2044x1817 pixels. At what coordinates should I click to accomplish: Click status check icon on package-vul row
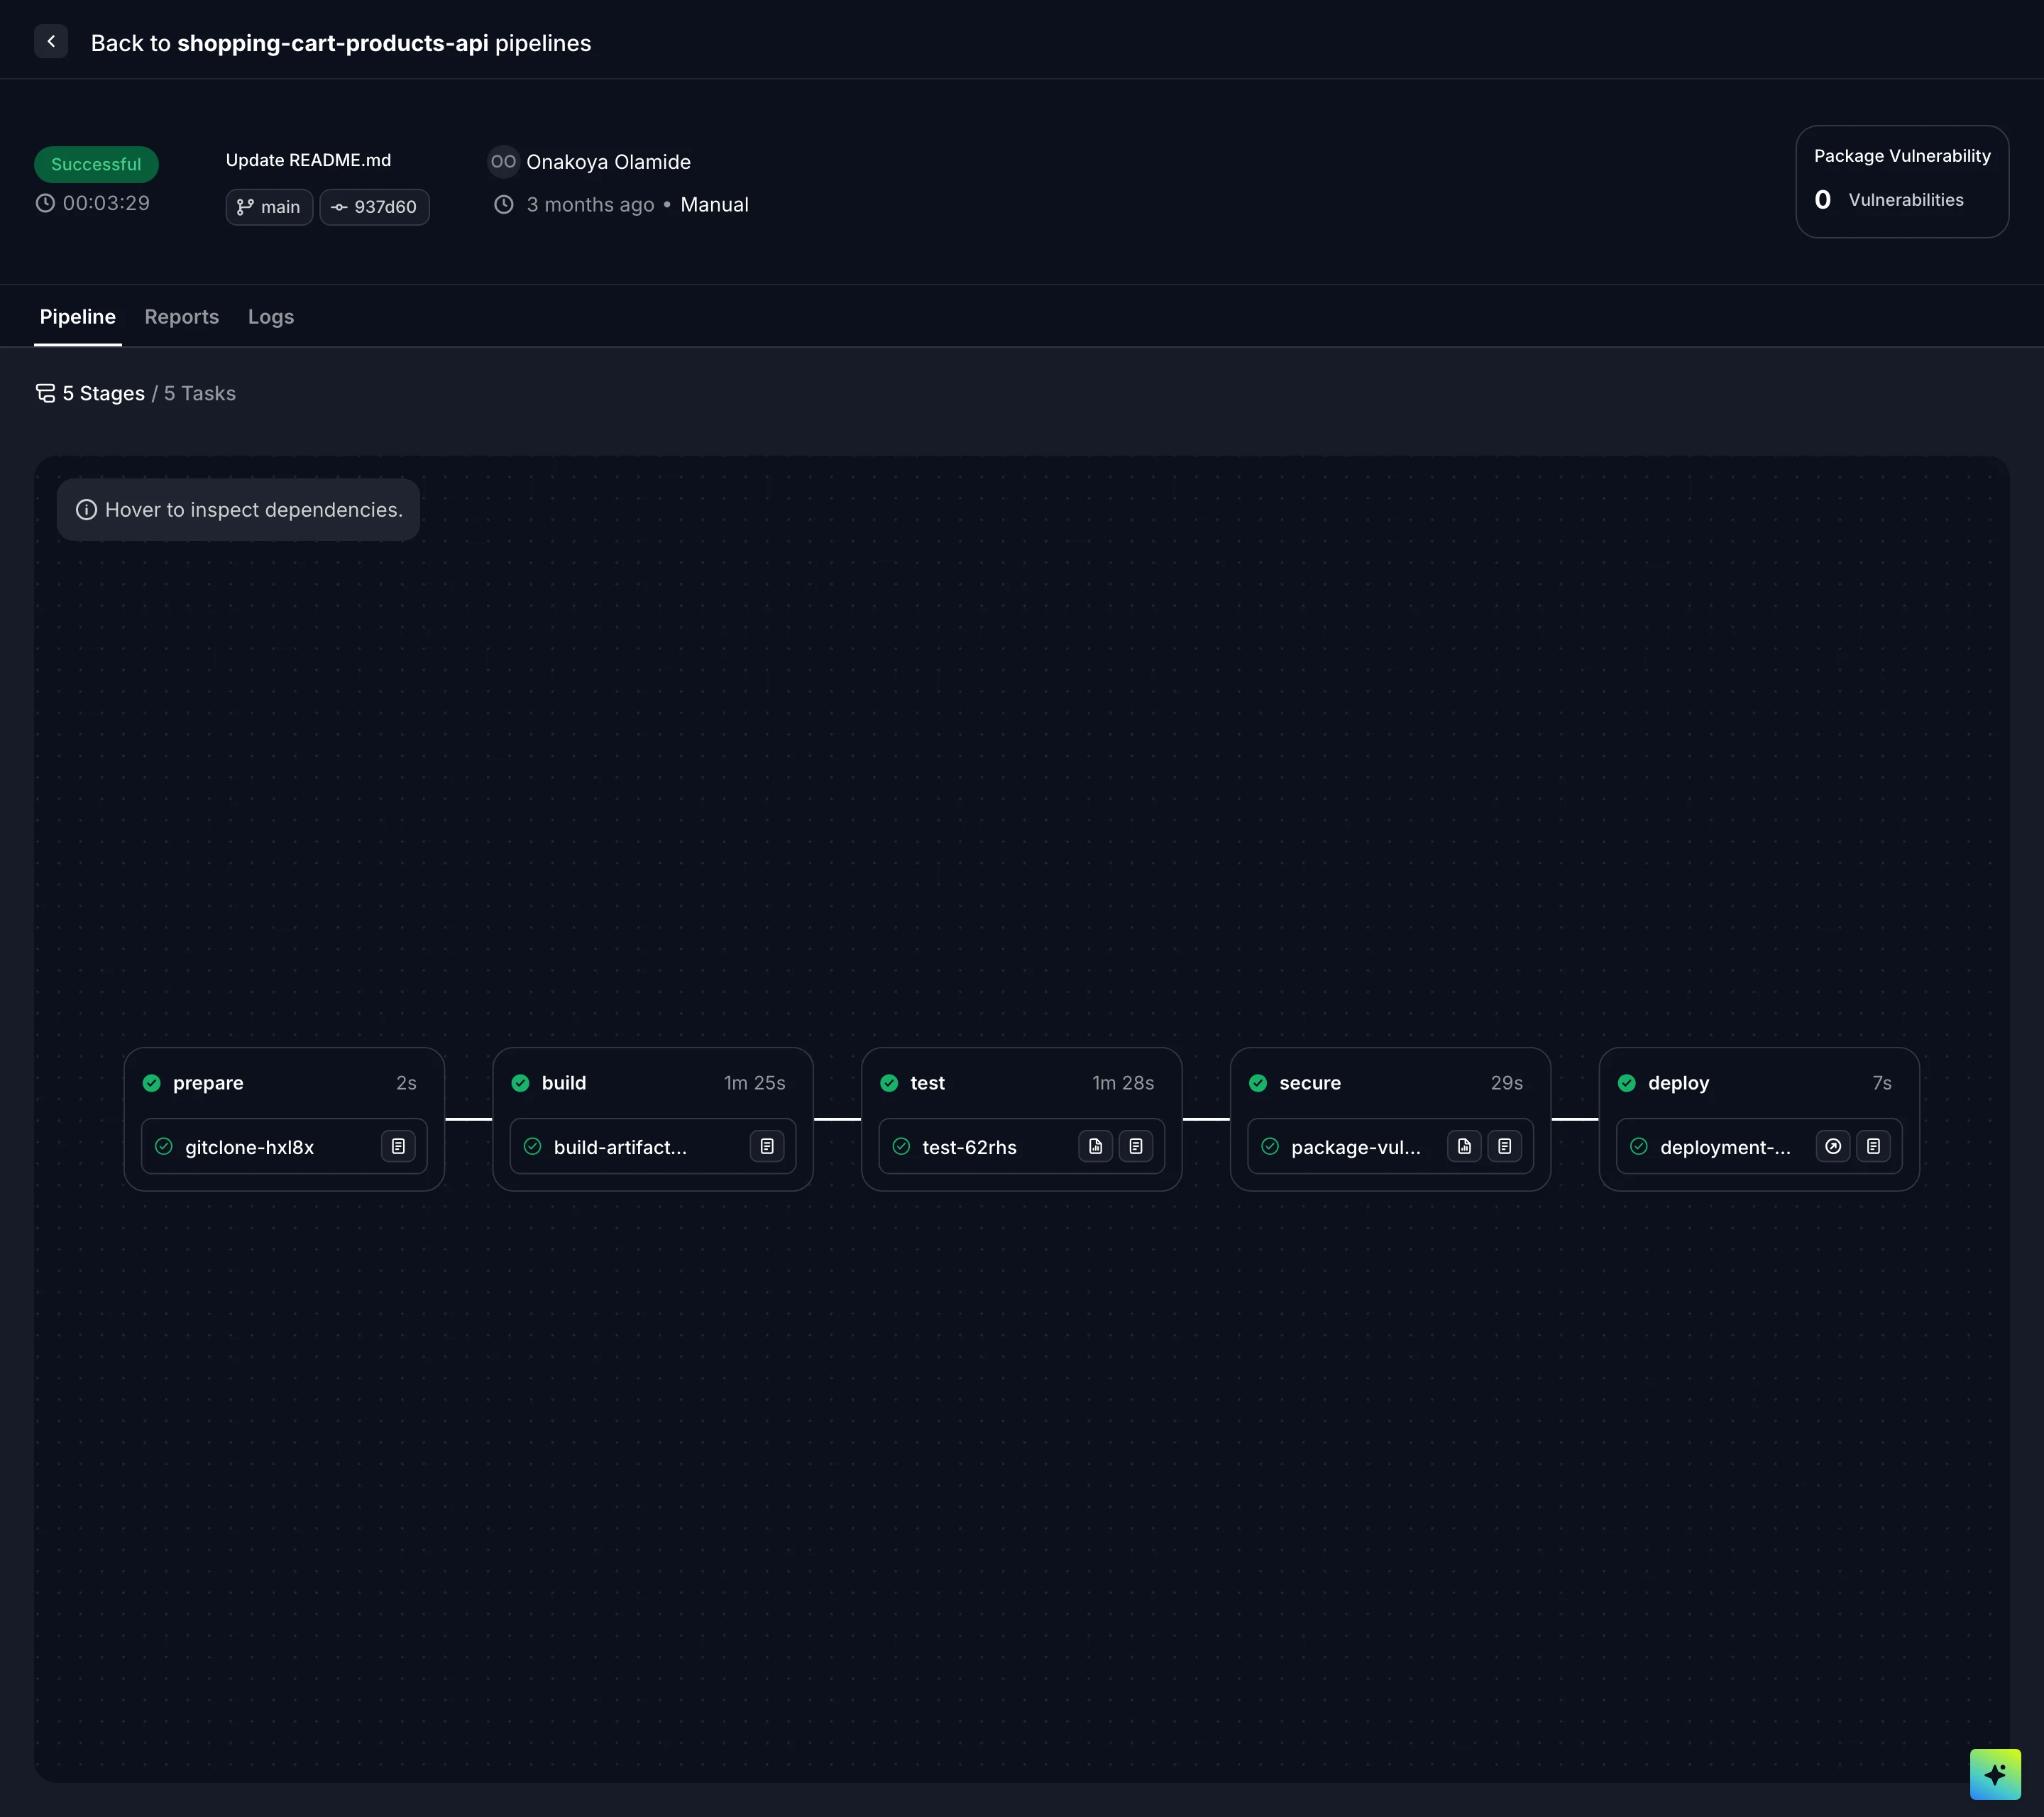[1270, 1146]
